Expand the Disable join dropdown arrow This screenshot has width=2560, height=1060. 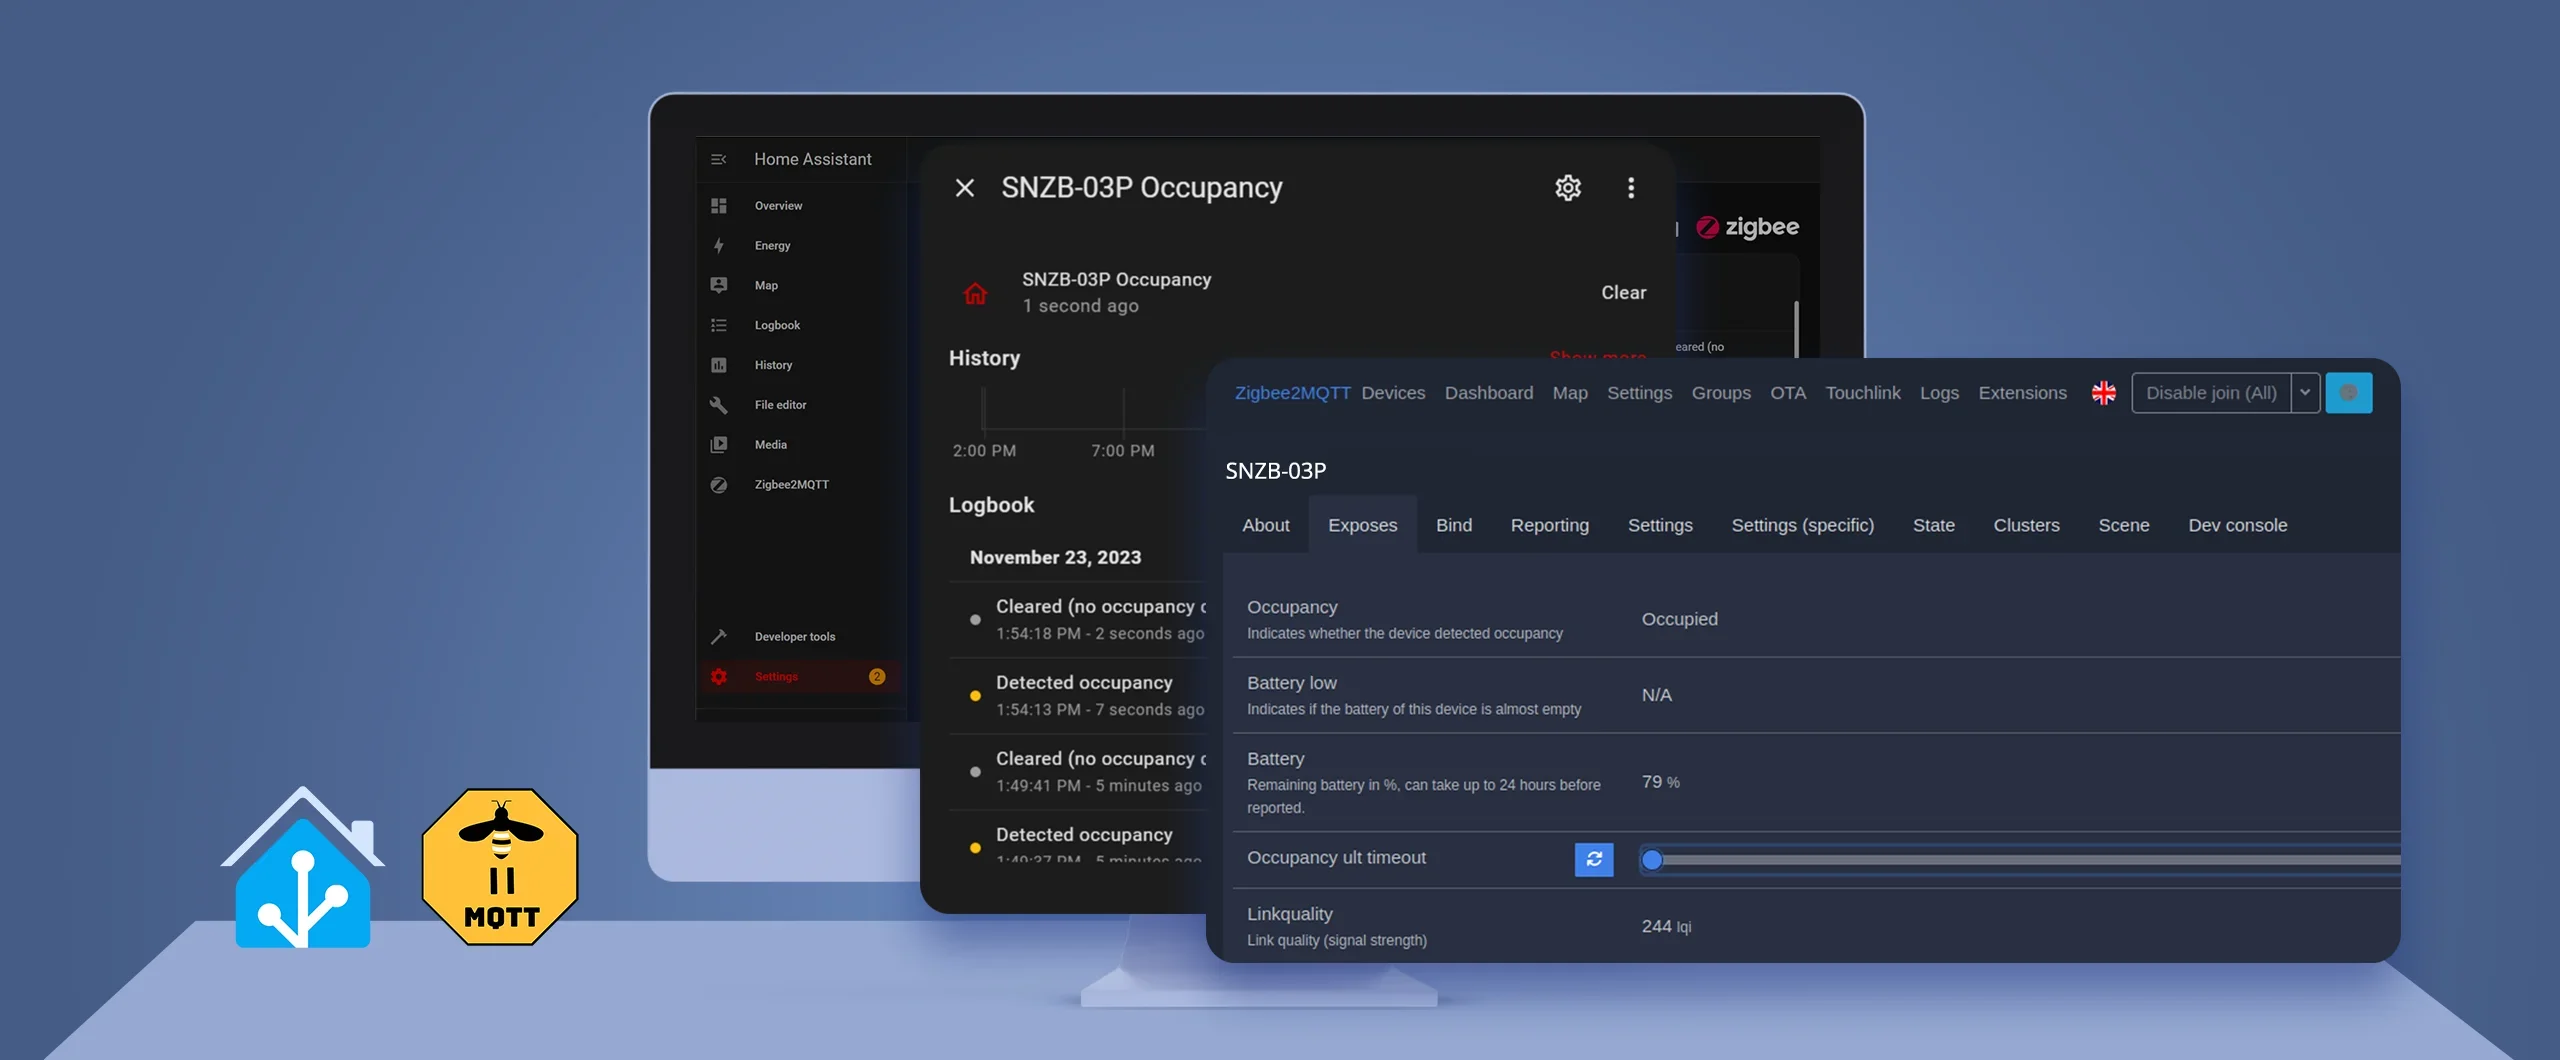tap(2305, 393)
